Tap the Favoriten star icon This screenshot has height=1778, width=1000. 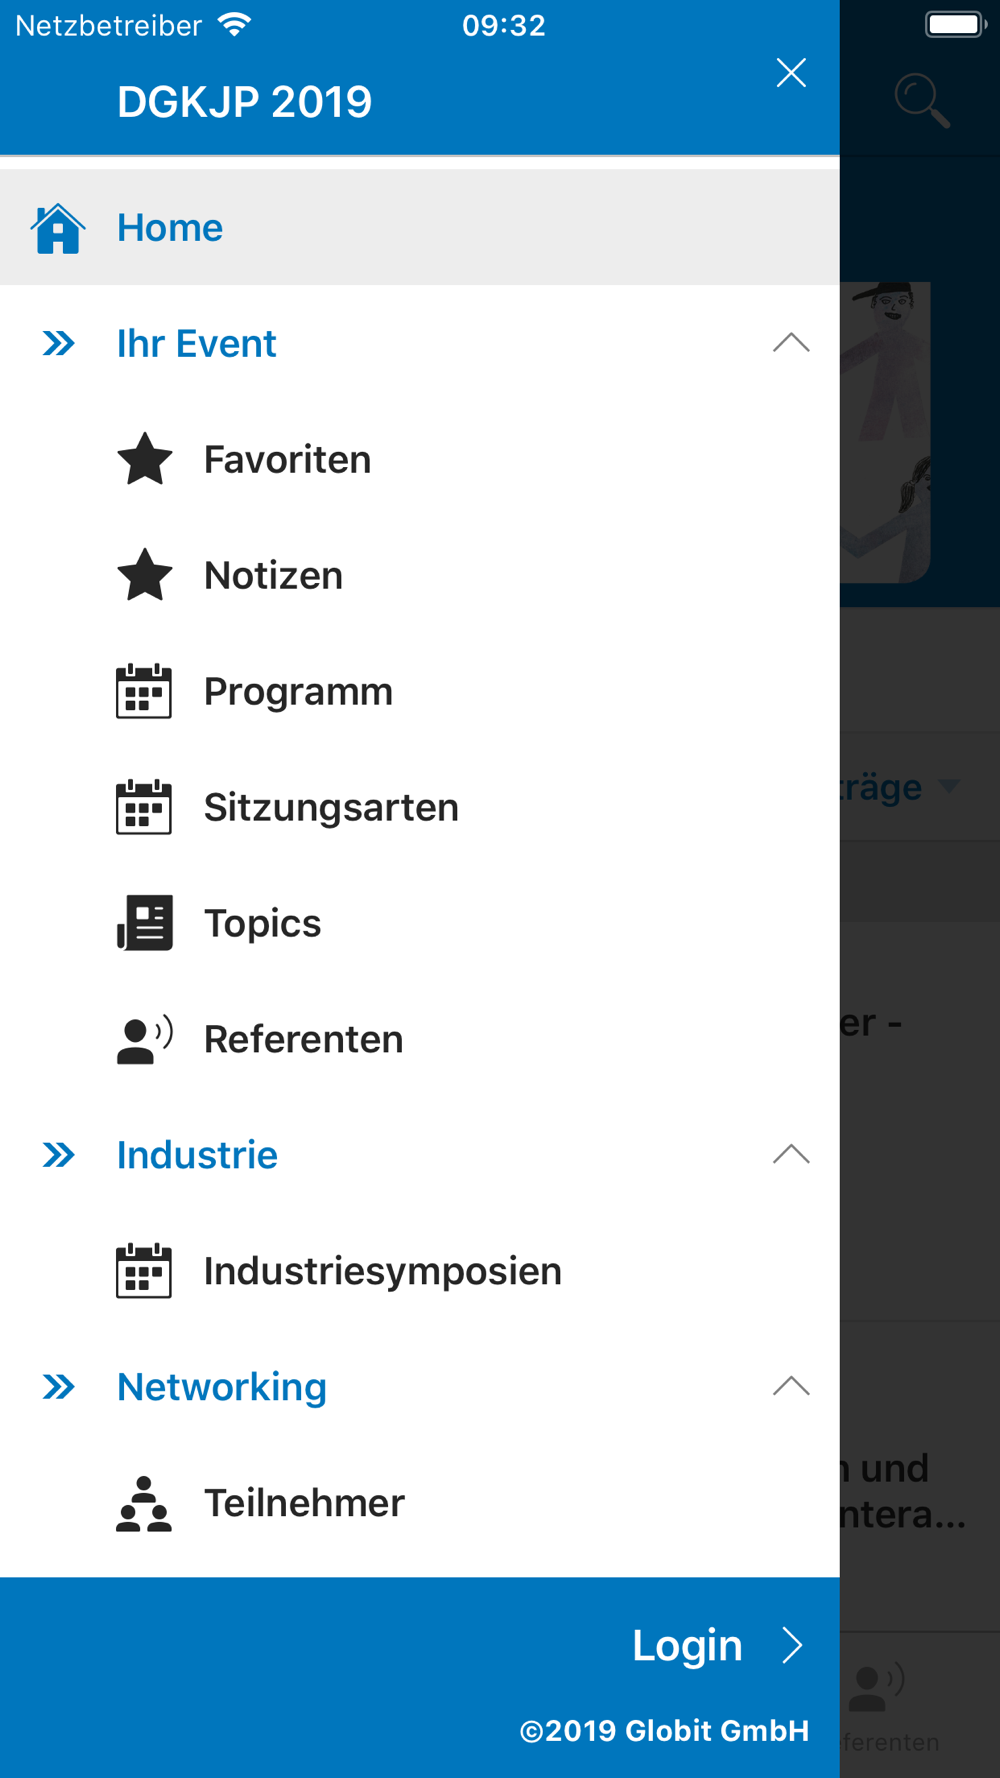145,460
